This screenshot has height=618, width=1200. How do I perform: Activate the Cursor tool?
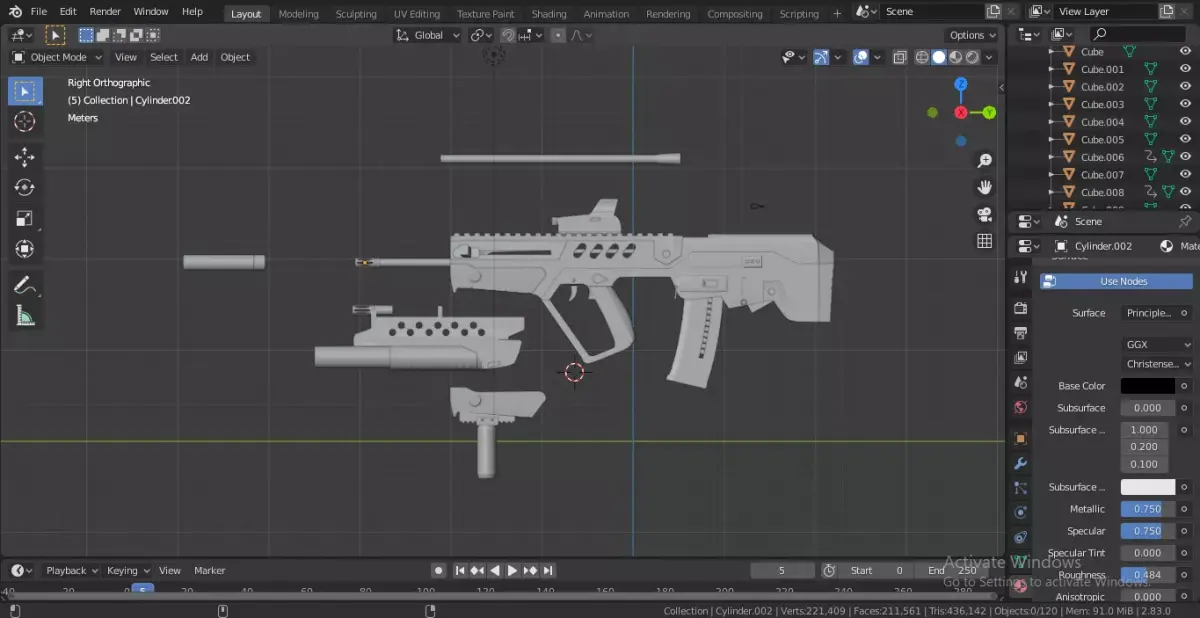pyautogui.click(x=25, y=121)
